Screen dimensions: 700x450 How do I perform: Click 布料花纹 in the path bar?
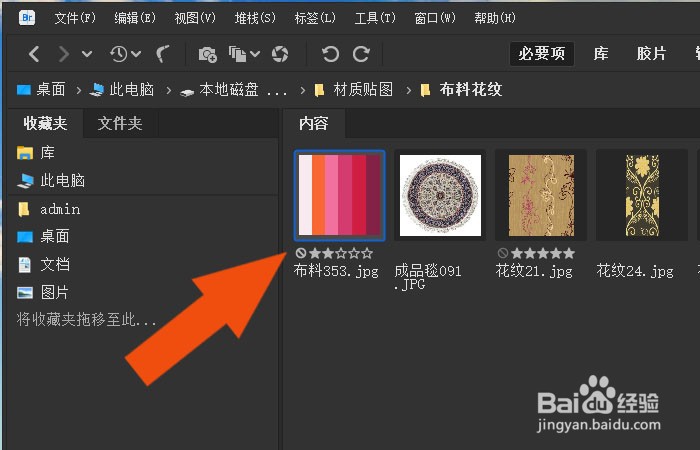point(462,90)
